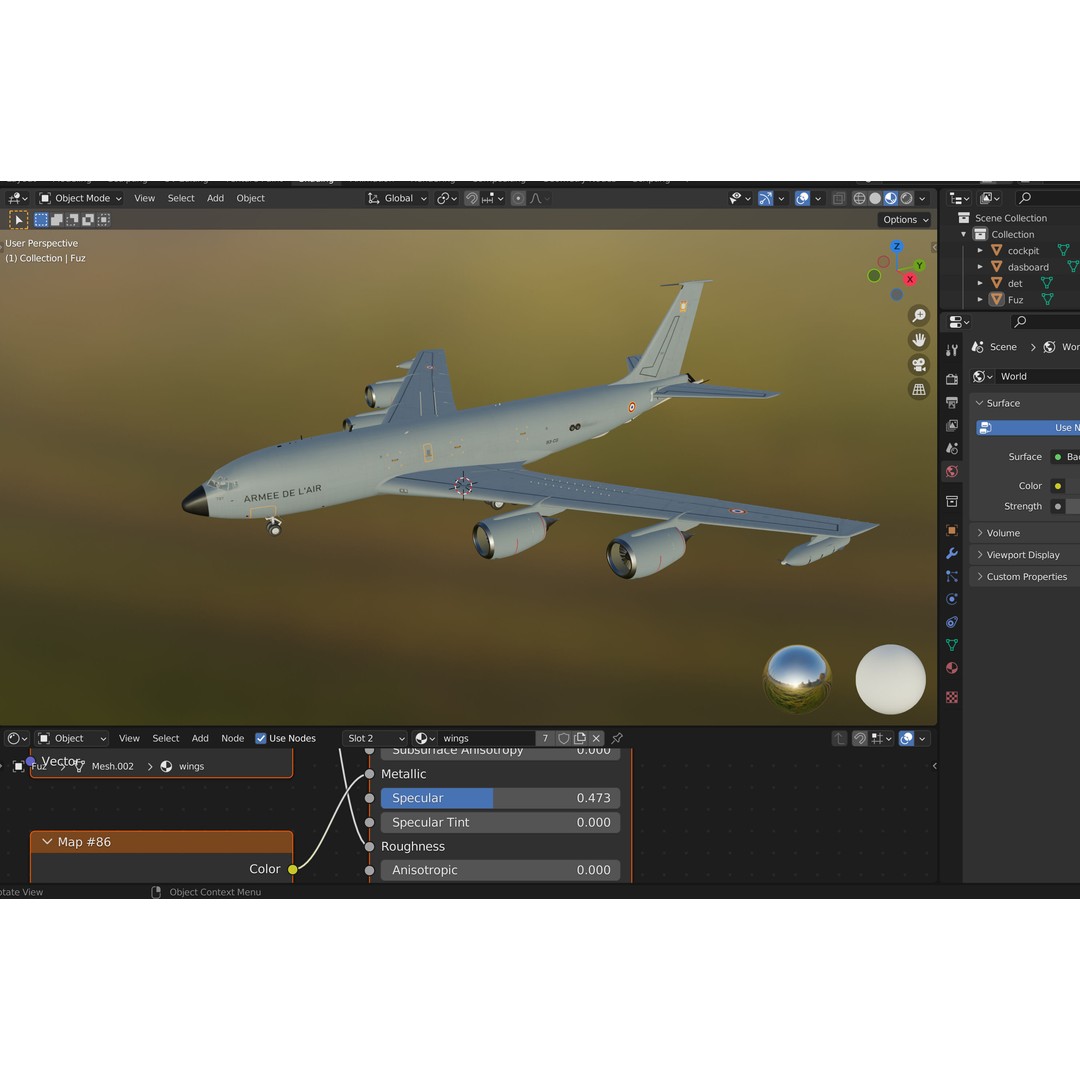
Task: Expand the Volume panel
Action: tap(979, 533)
